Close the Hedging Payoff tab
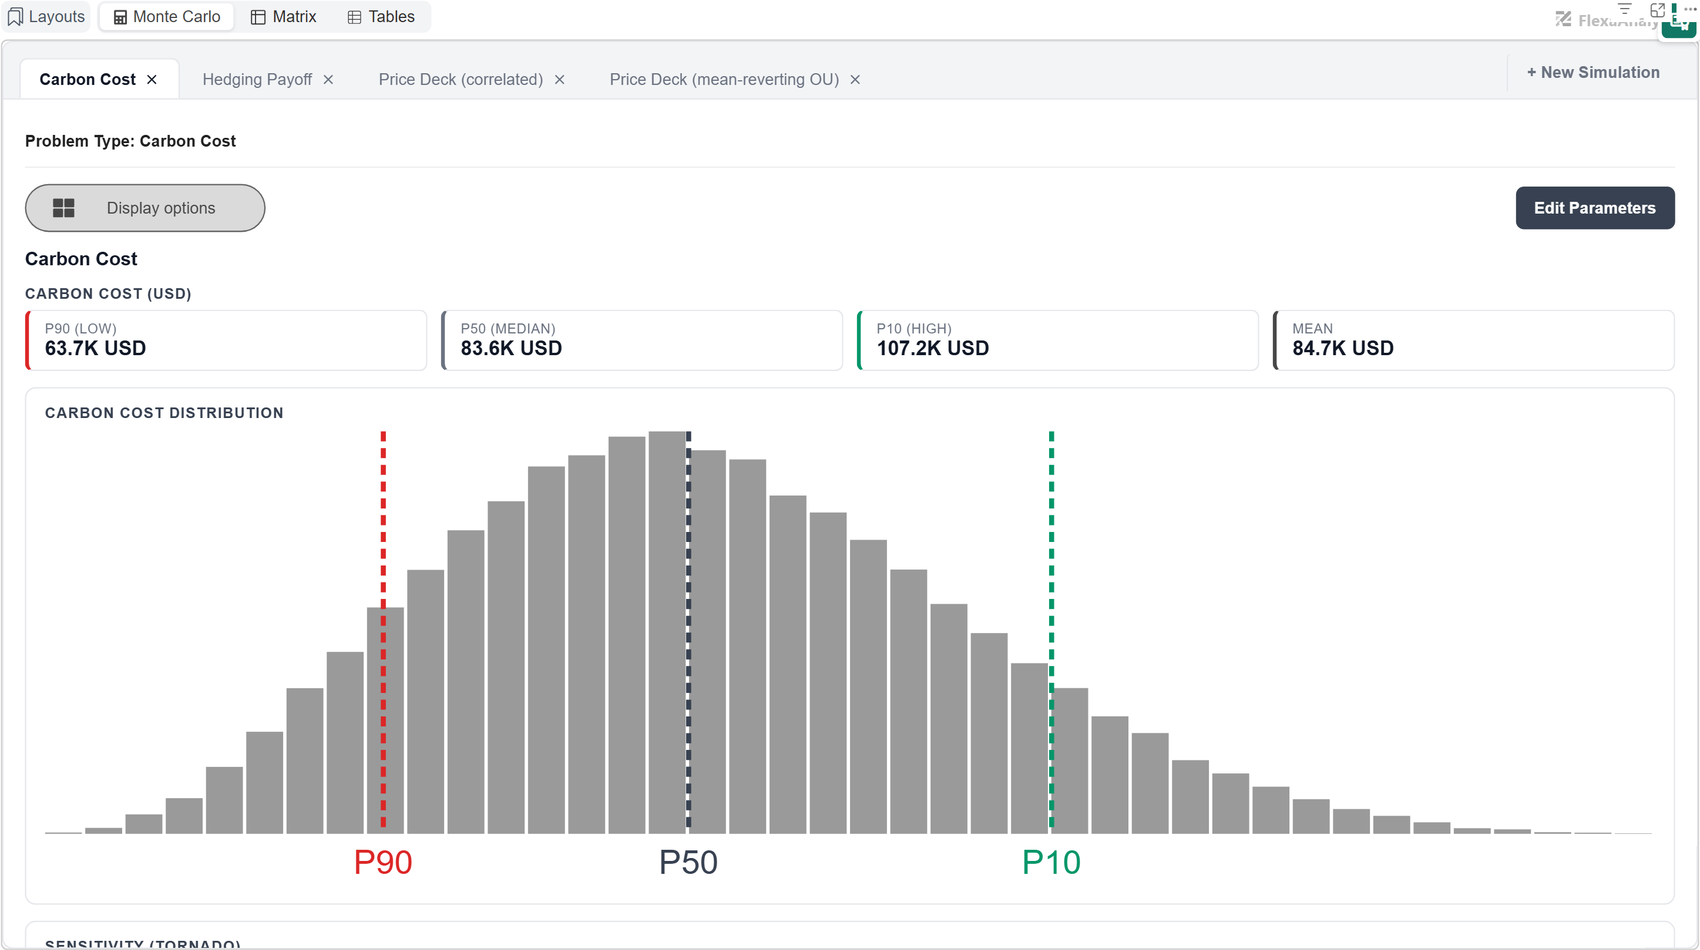This screenshot has width=1700, height=950. pyautogui.click(x=328, y=80)
